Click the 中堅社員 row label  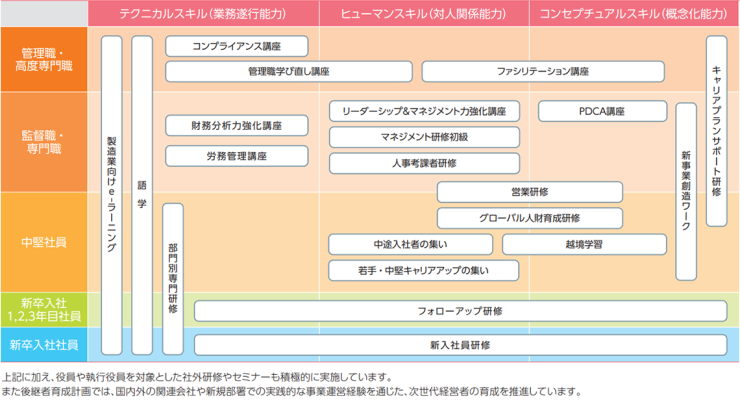43,241
